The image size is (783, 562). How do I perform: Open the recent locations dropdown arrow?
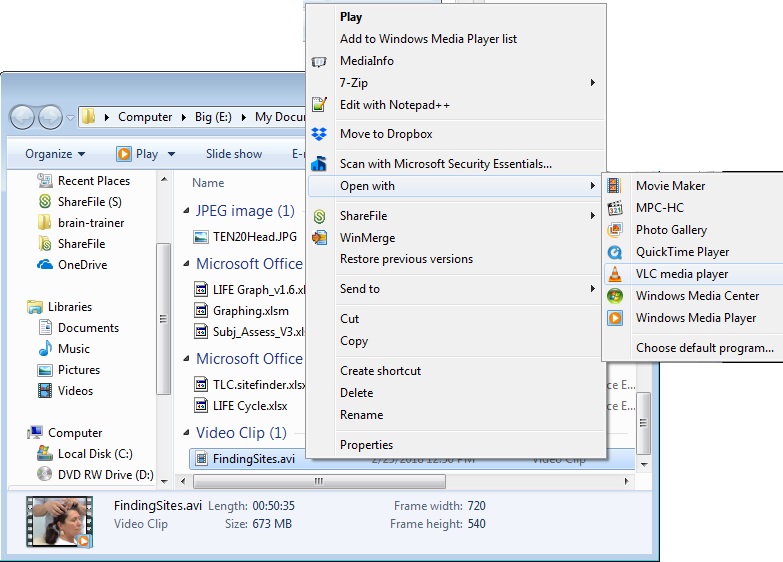click(x=70, y=118)
